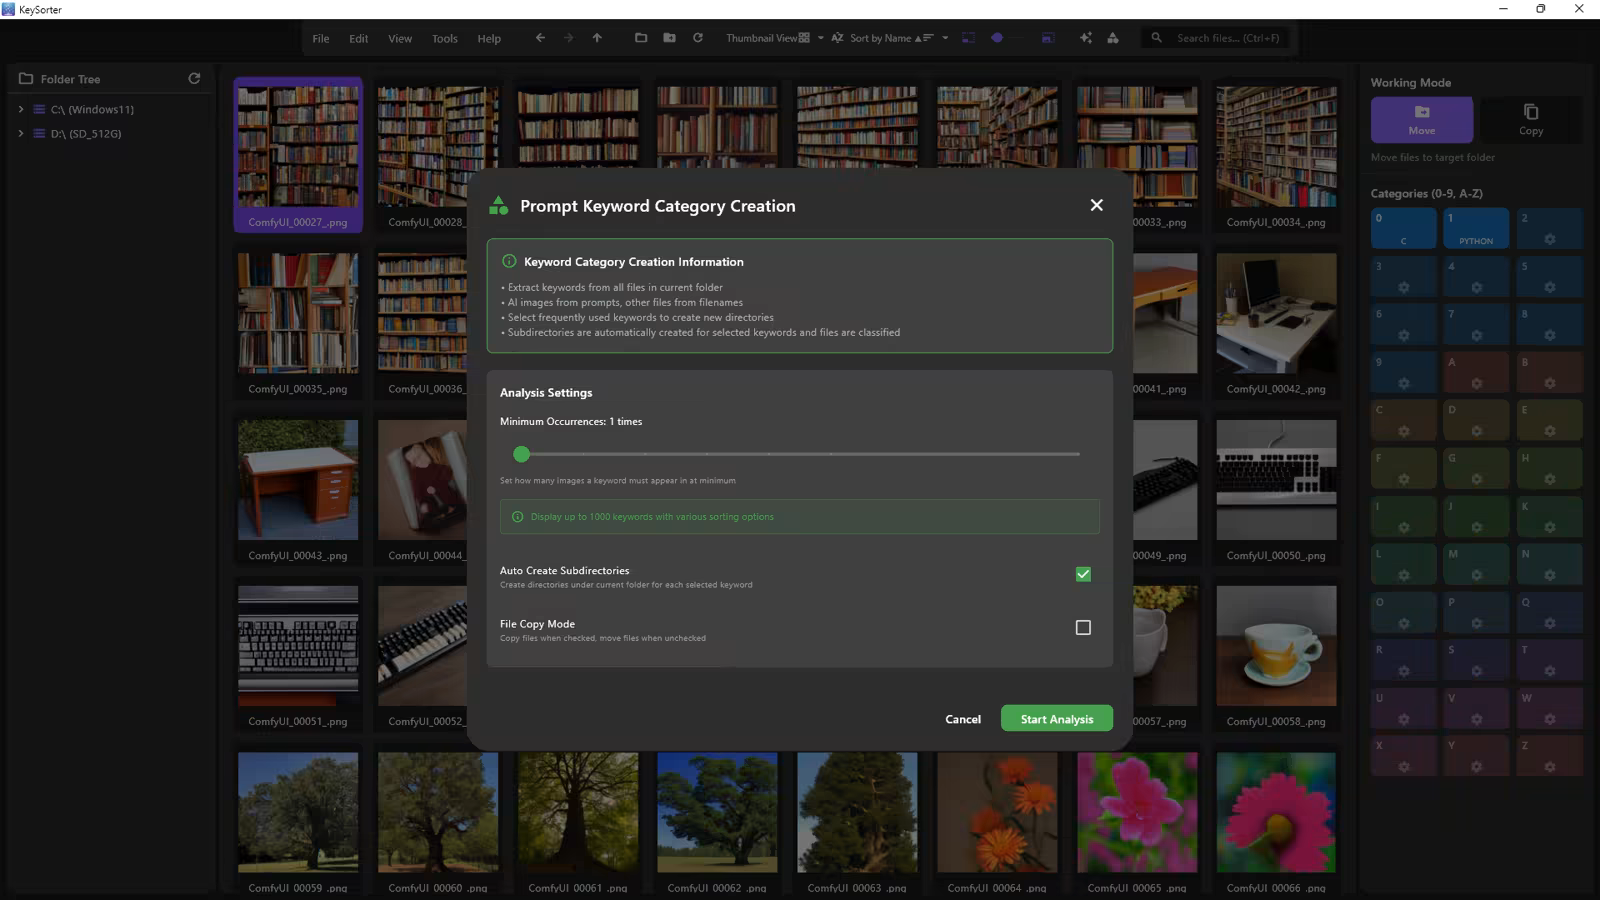Click the keyword category shapes toolbar icon

[1113, 38]
